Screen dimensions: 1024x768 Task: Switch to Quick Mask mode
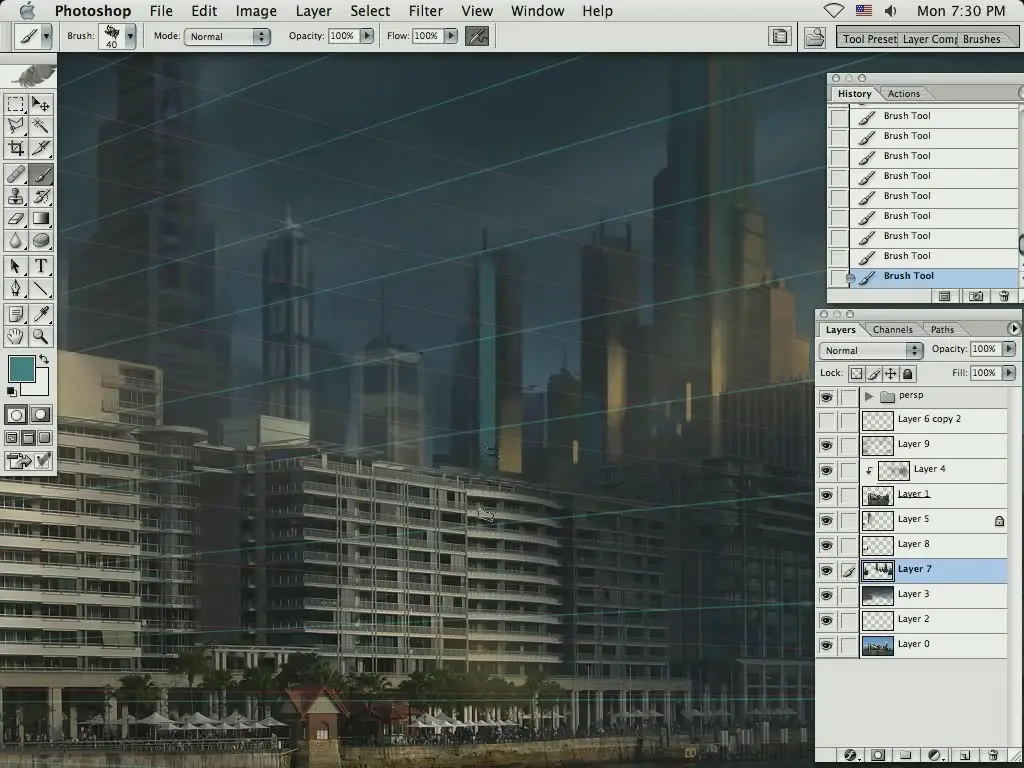click(x=40, y=415)
